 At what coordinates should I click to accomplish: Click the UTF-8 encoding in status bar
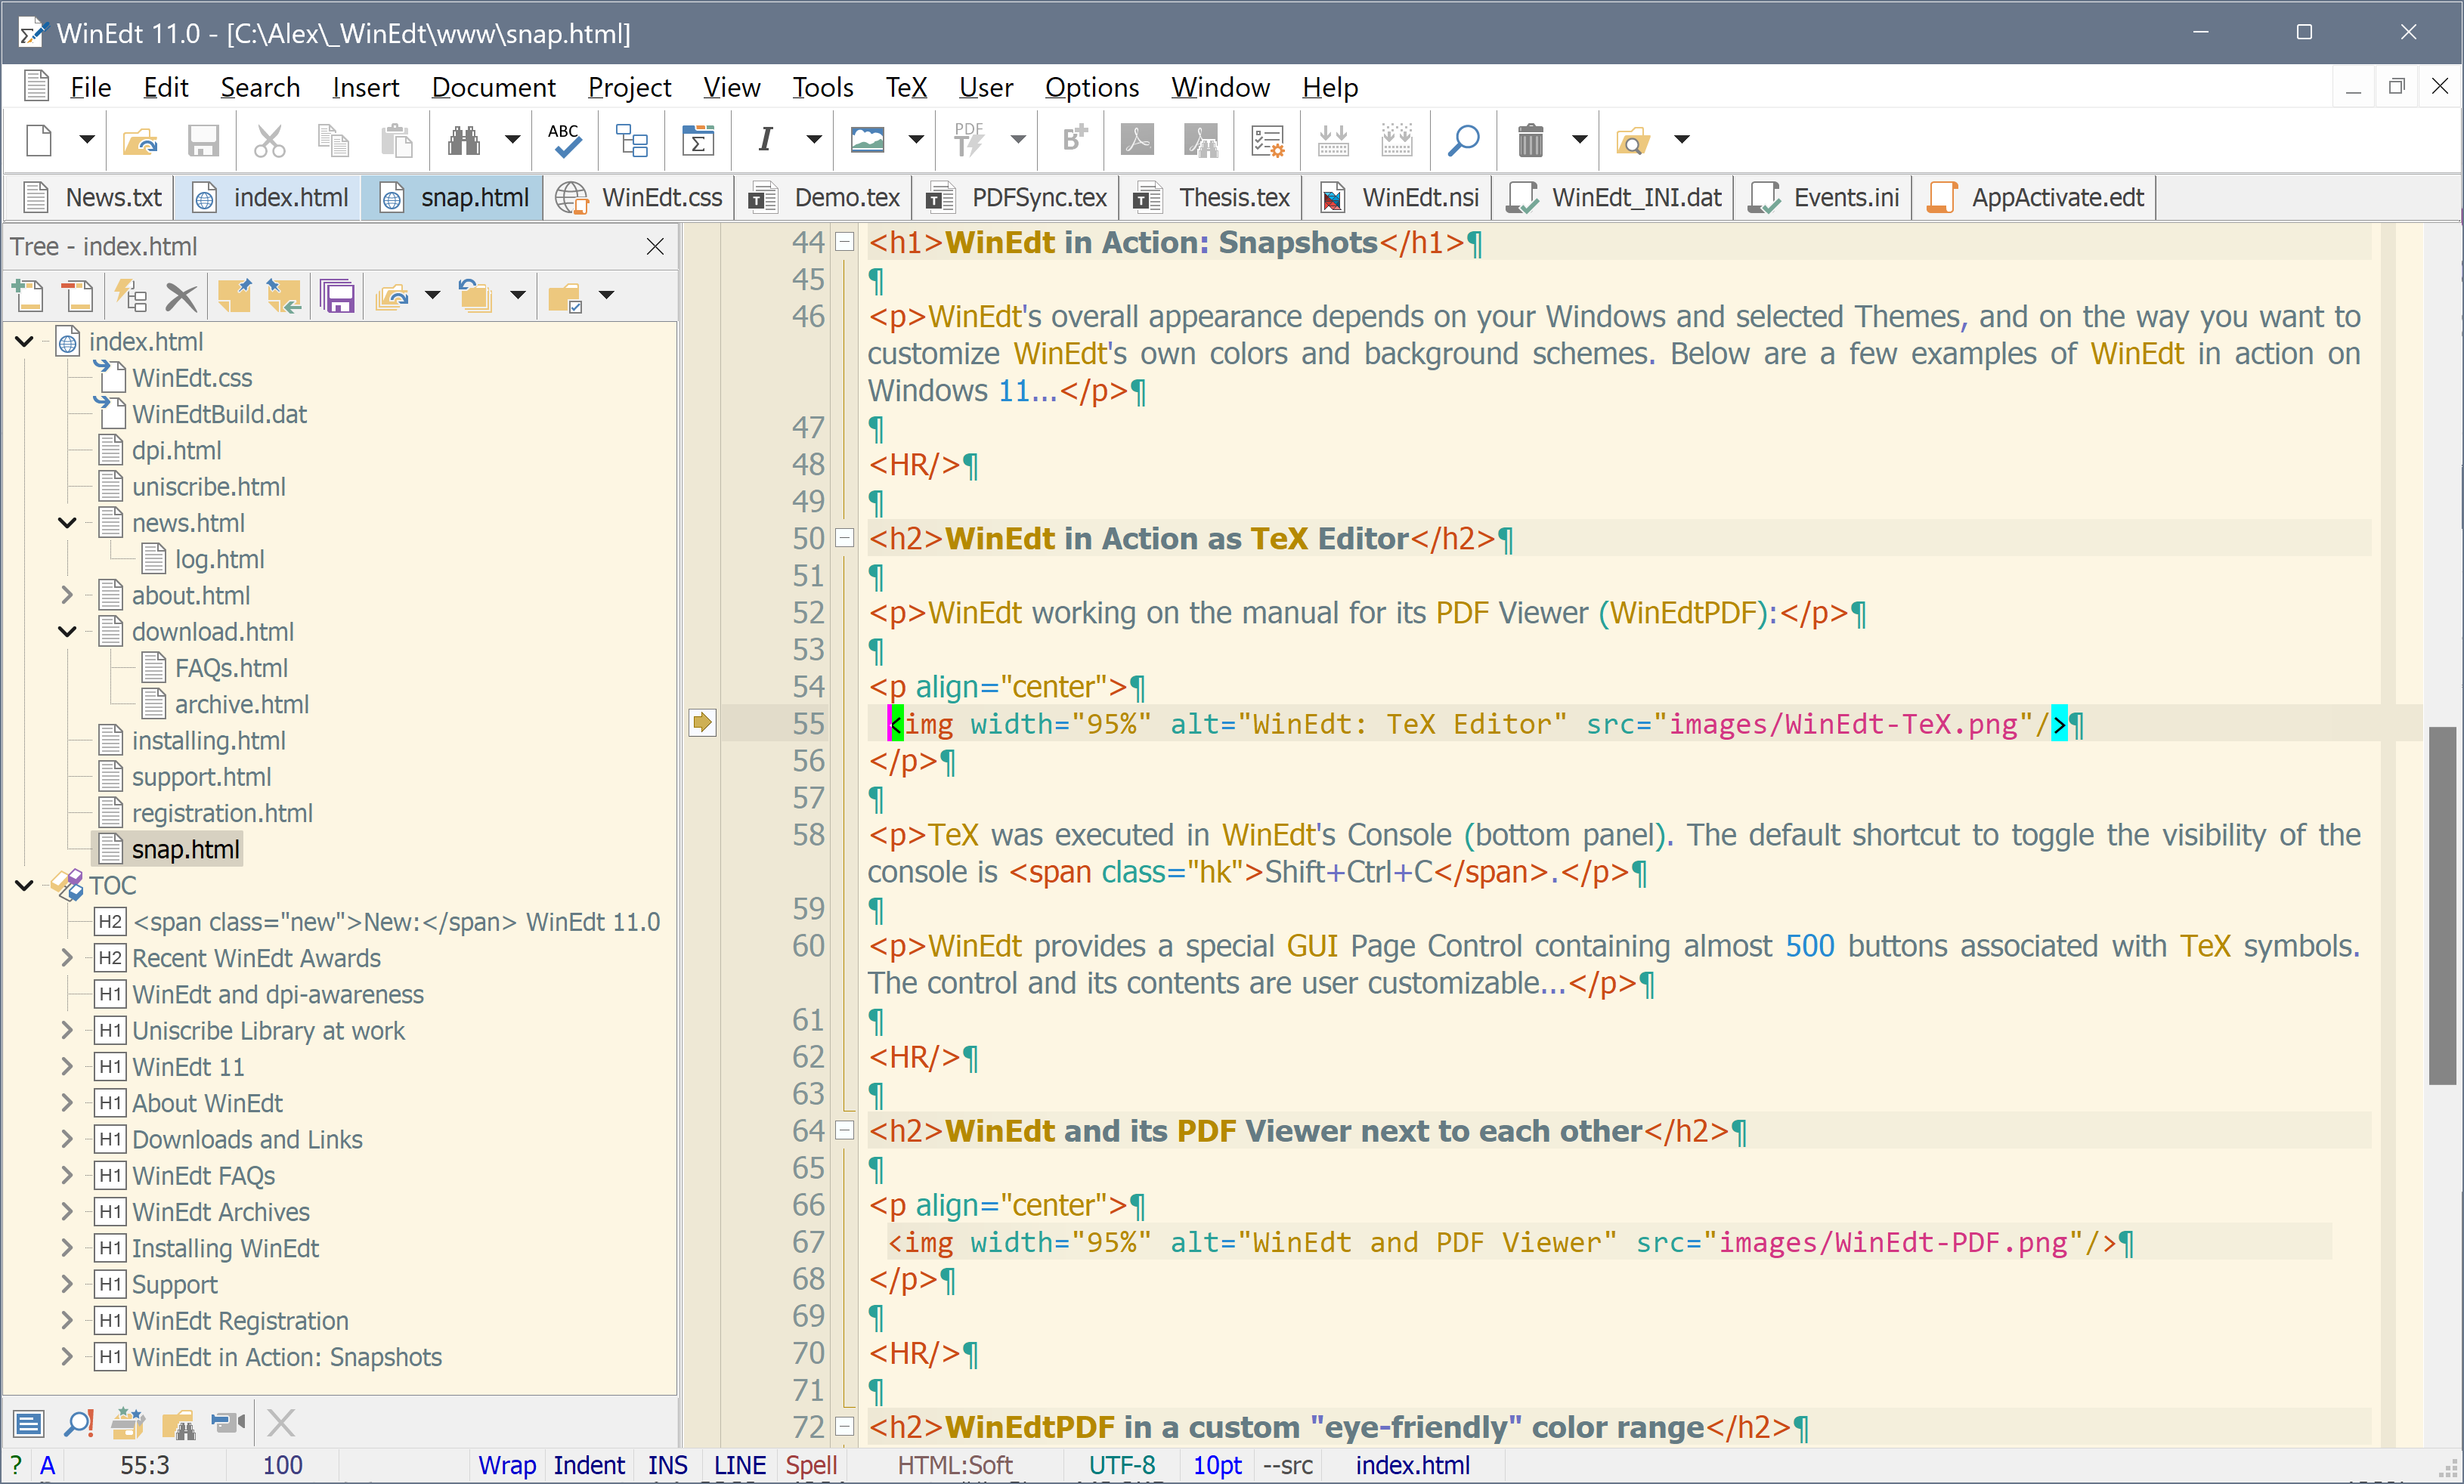[x=1121, y=1465]
